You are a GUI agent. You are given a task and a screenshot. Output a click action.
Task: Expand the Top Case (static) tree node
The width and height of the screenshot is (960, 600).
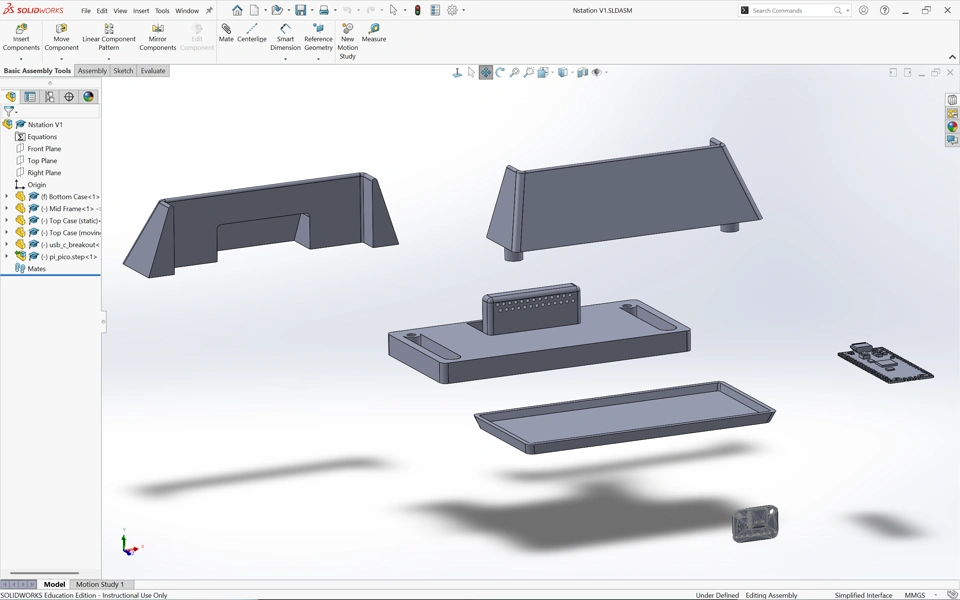(7, 220)
